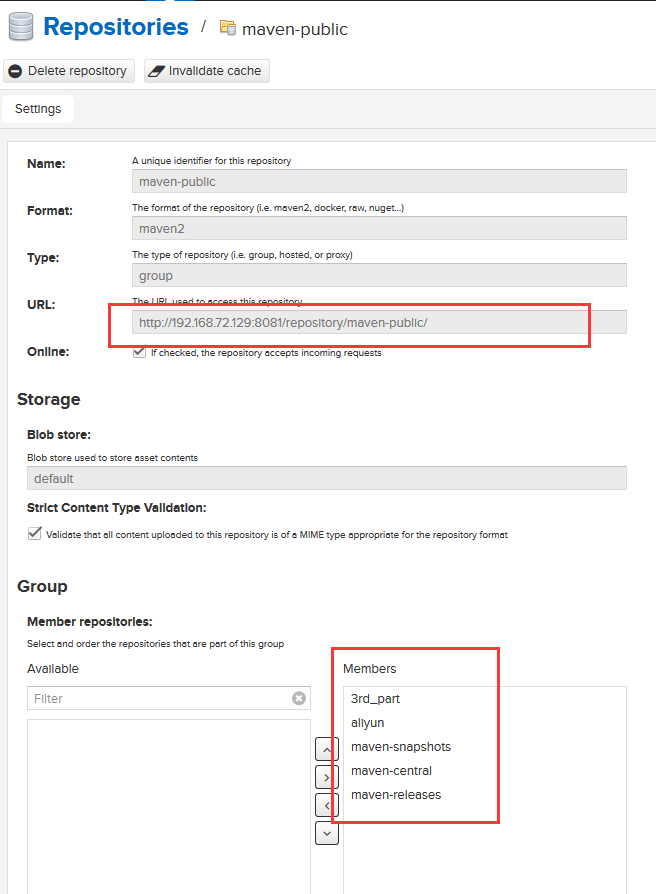Image resolution: width=656 pixels, height=894 pixels.
Task: Toggle Strict Content Type Validation checkbox
Action: point(34,534)
